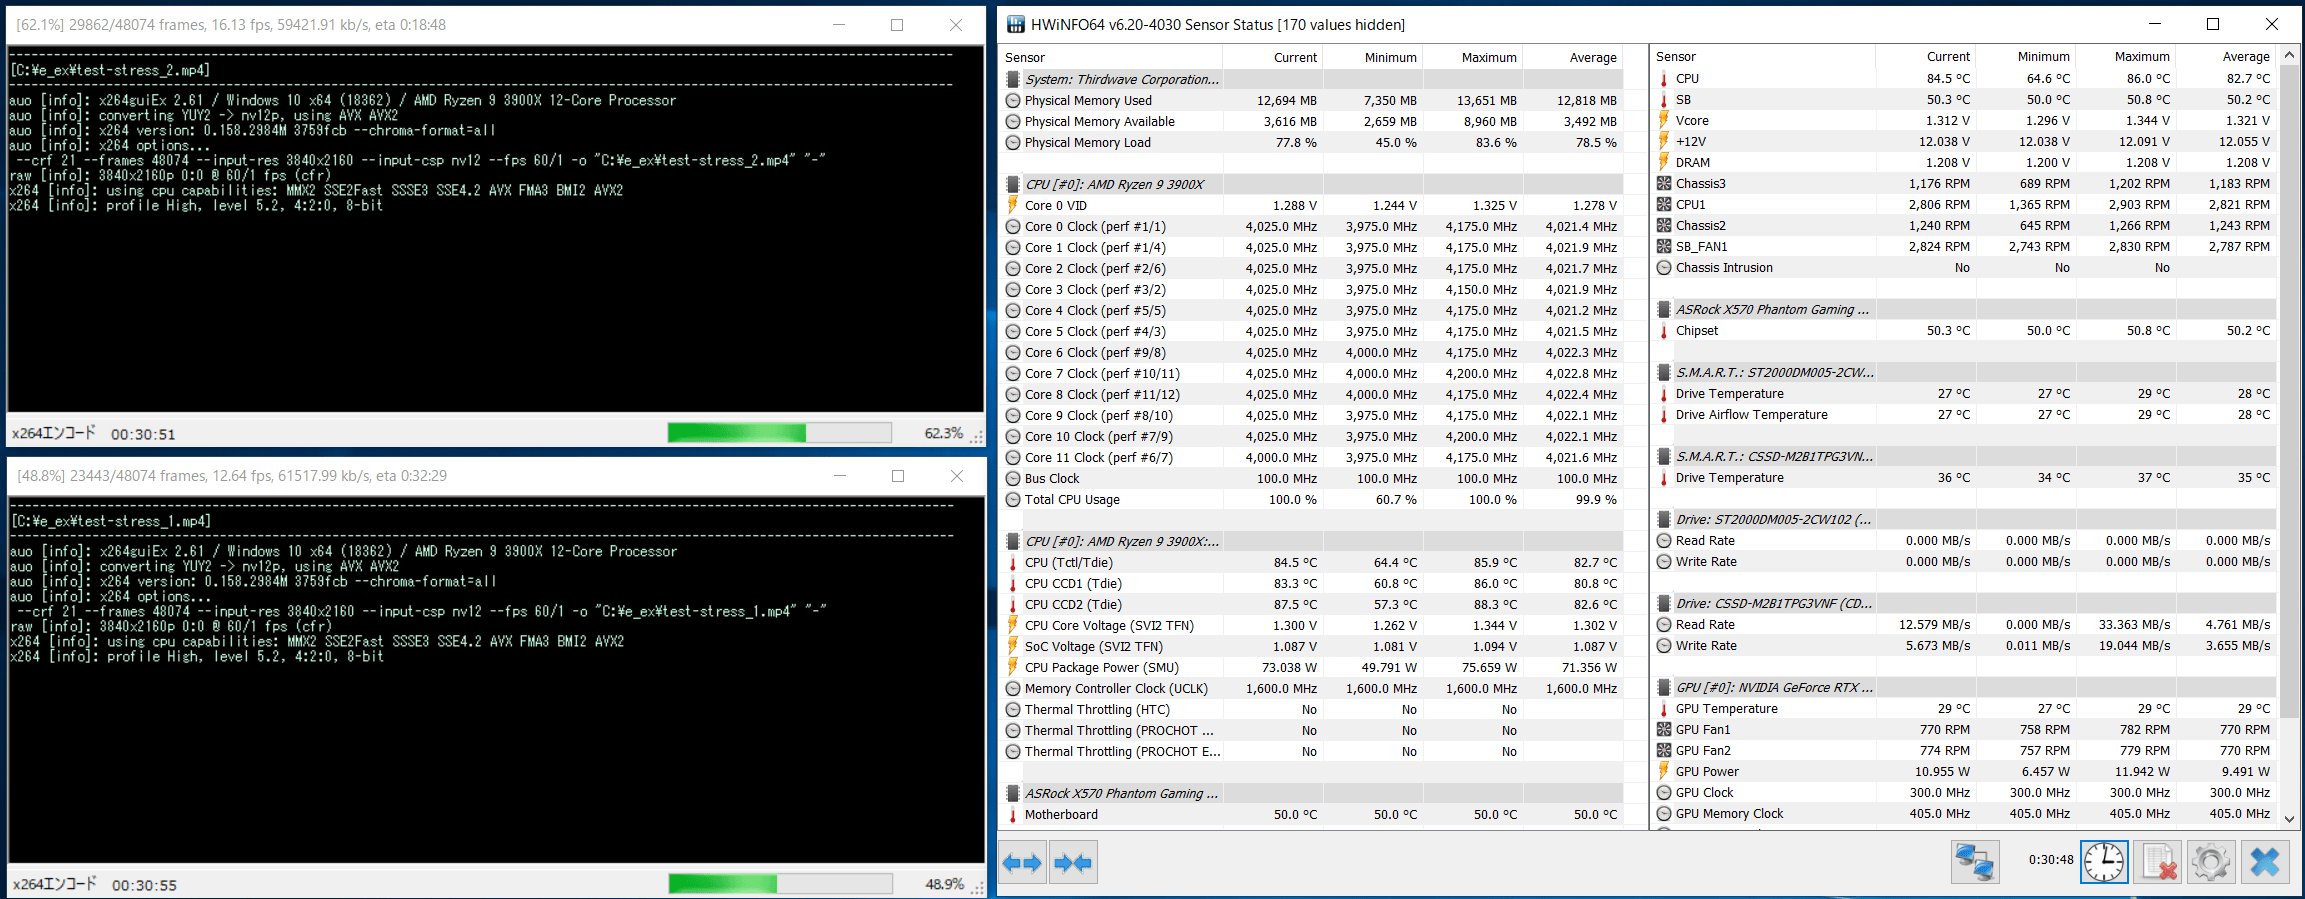
Task: Click thermometer icon beside CPU (Tctl/Tdie)
Action: pyautogui.click(x=1013, y=562)
